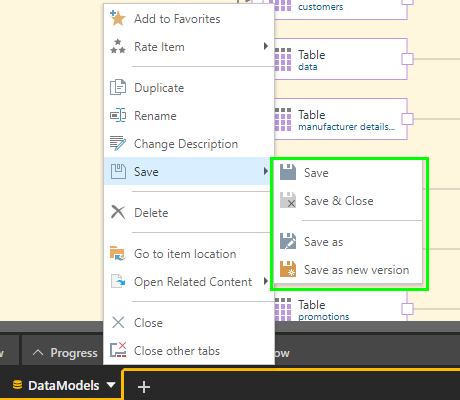Click the Save as new version icon
Image resolution: width=460 pixels, height=400 pixels.
(x=288, y=269)
